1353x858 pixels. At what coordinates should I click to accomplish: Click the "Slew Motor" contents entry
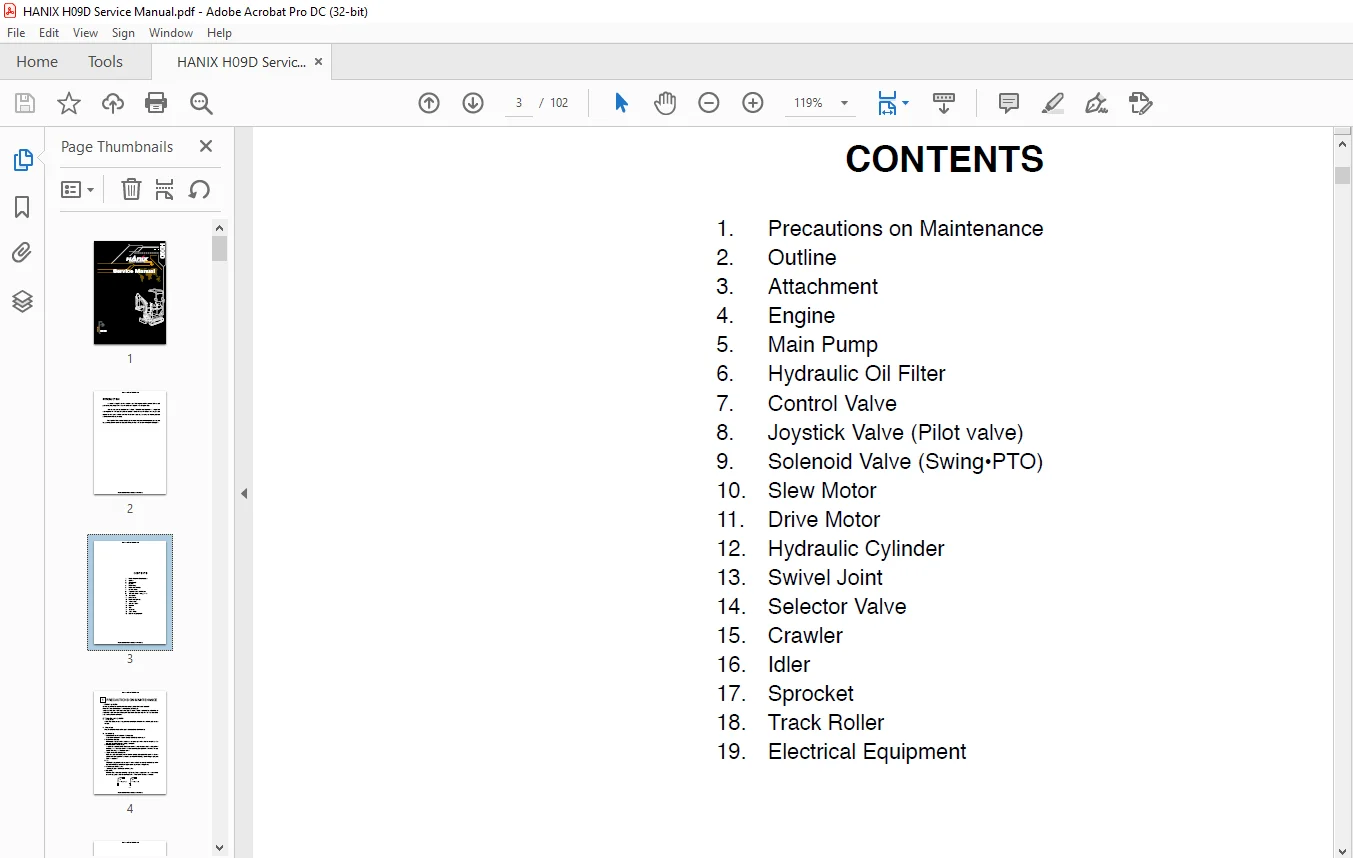click(x=822, y=491)
